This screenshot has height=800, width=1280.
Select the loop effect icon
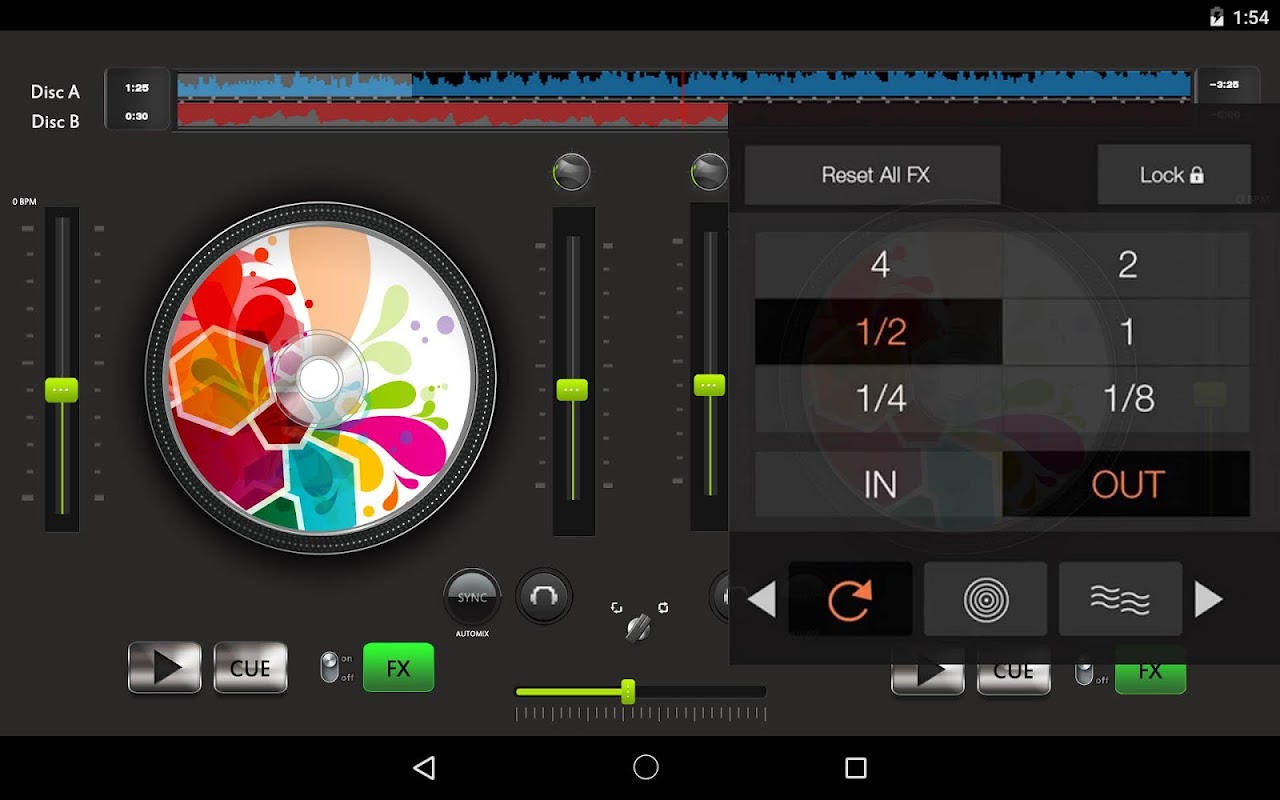[850, 599]
